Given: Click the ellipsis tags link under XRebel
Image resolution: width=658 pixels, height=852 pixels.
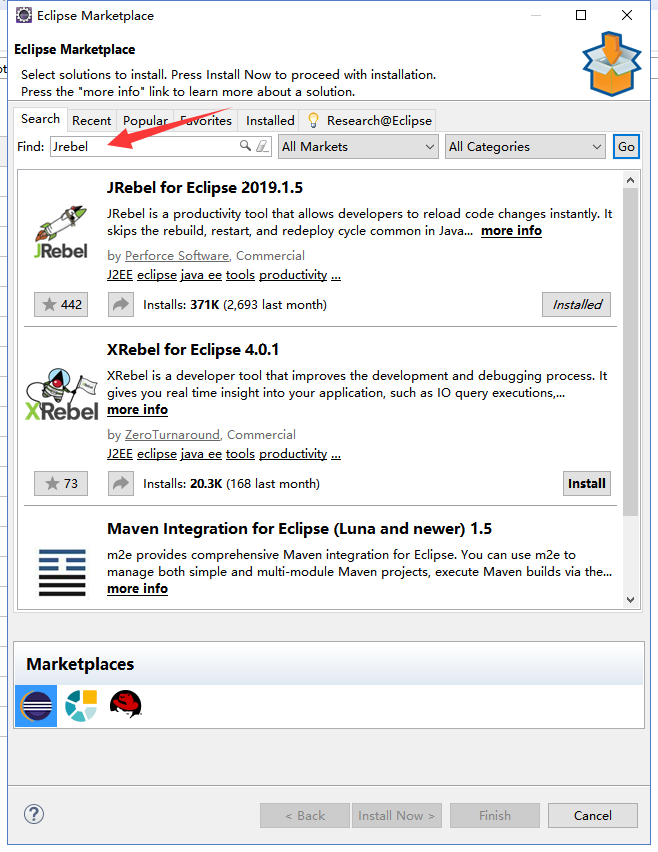Looking at the screenshot, I should tap(336, 455).
